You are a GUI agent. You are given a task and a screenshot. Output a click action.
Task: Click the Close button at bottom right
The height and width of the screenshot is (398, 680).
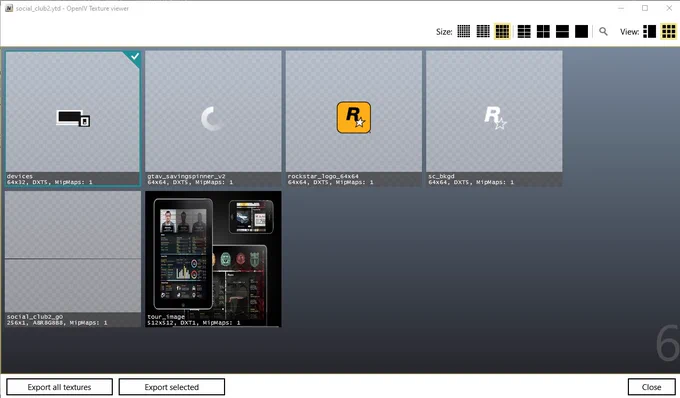click(x=651, y=387)
